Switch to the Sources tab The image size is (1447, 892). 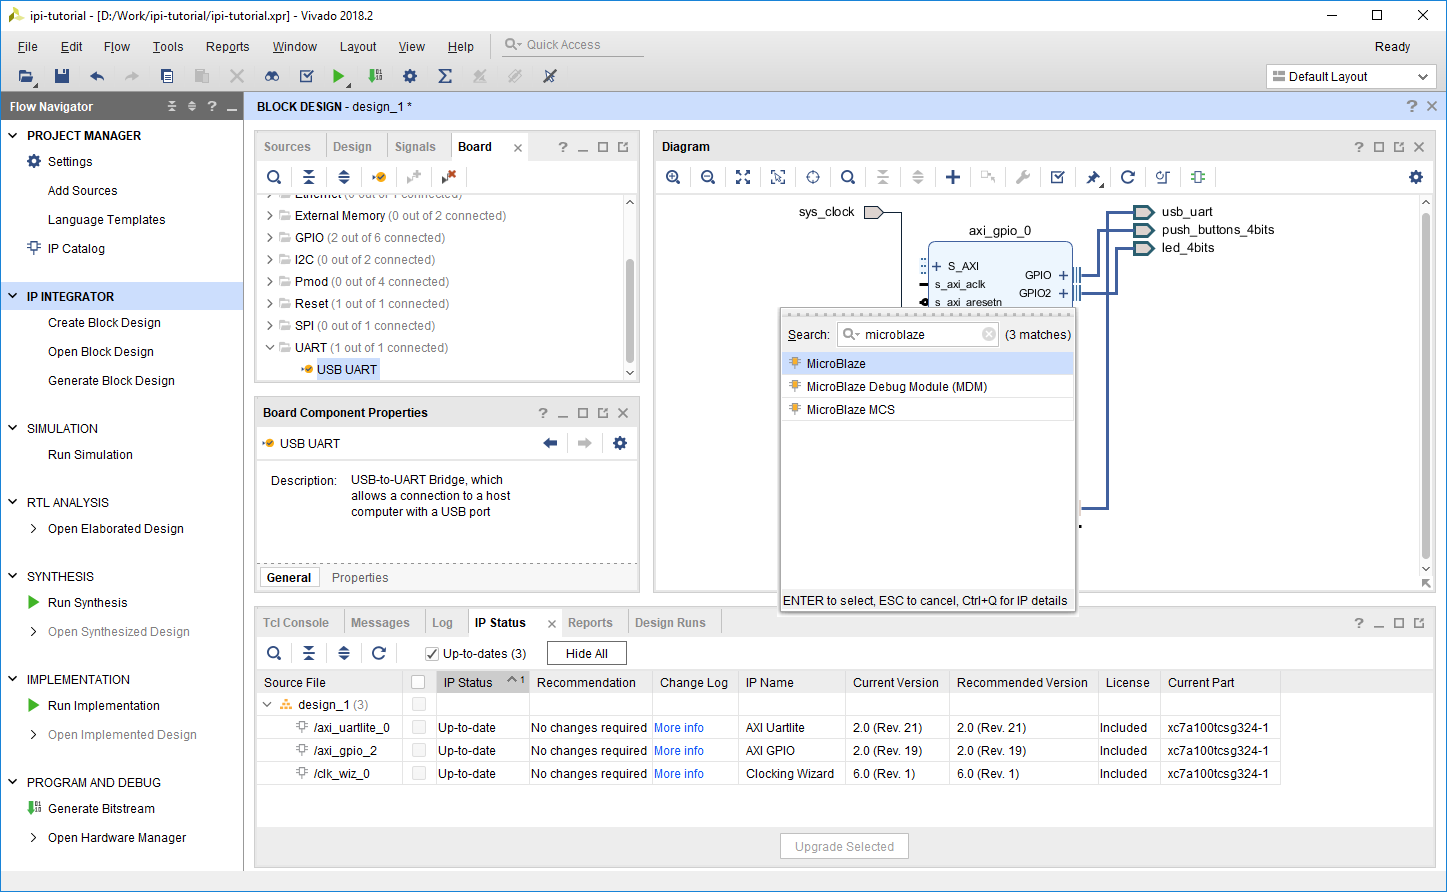tap(287, 147)
